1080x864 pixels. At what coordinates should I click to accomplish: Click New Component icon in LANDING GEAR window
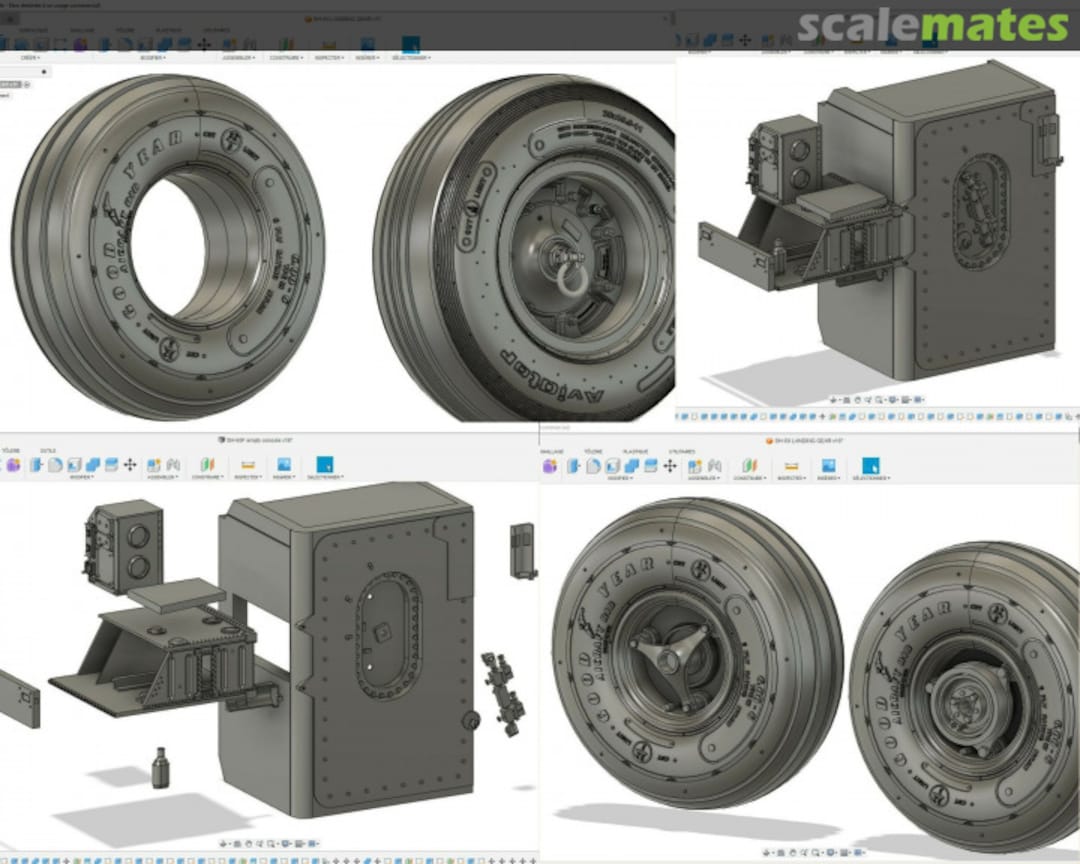click(x=696, y=465)
